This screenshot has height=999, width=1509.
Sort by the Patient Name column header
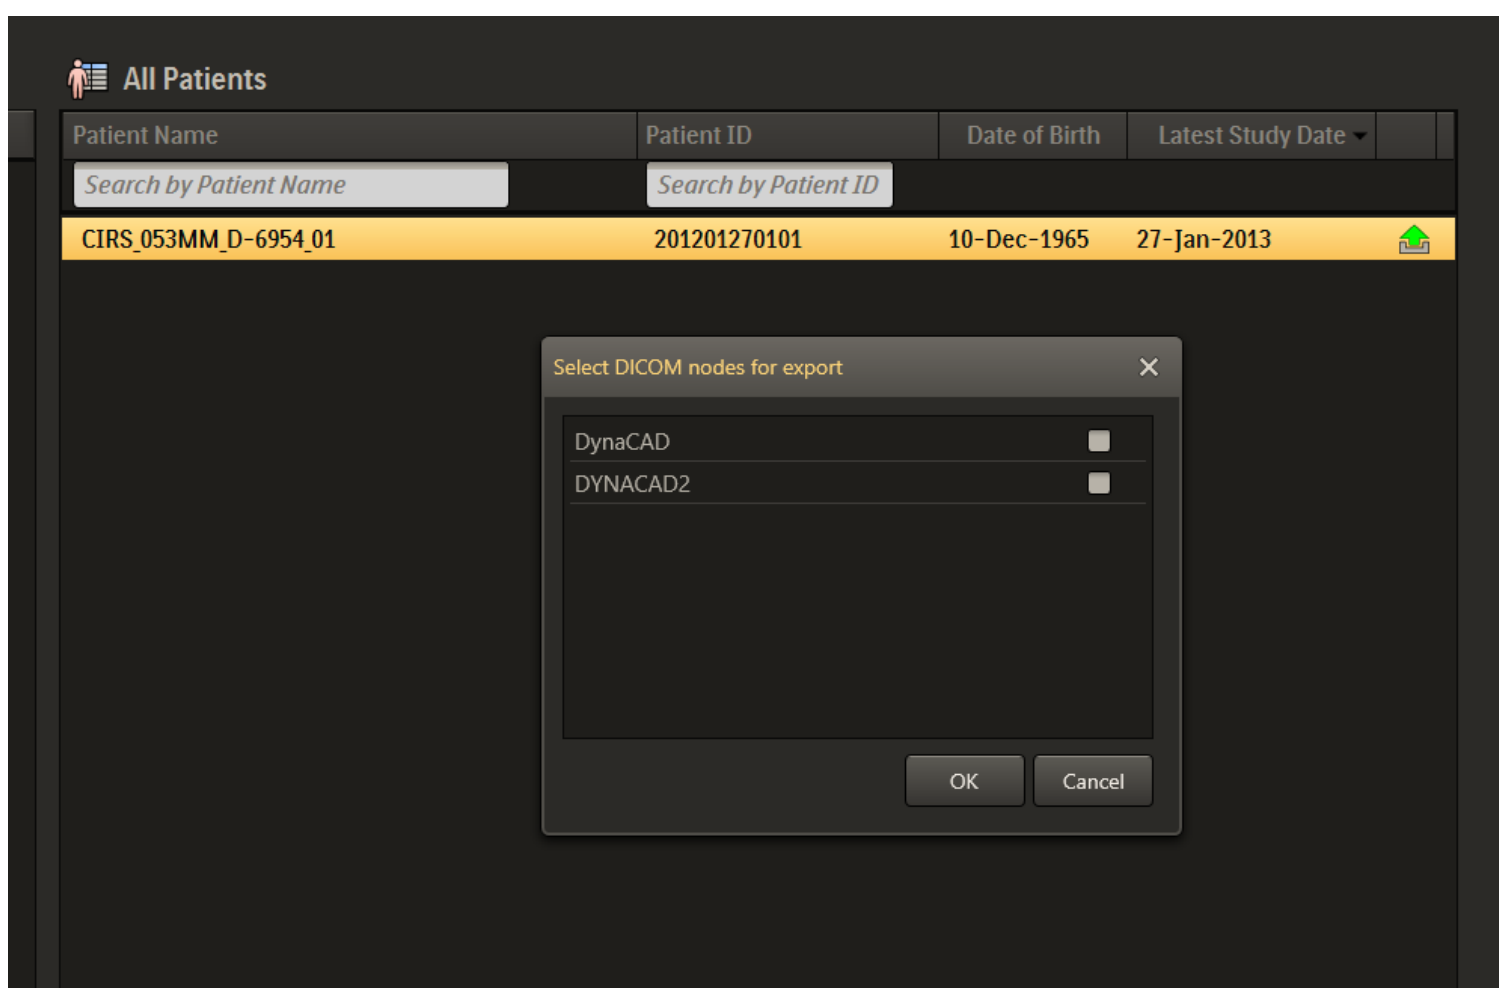pos(349,135)
